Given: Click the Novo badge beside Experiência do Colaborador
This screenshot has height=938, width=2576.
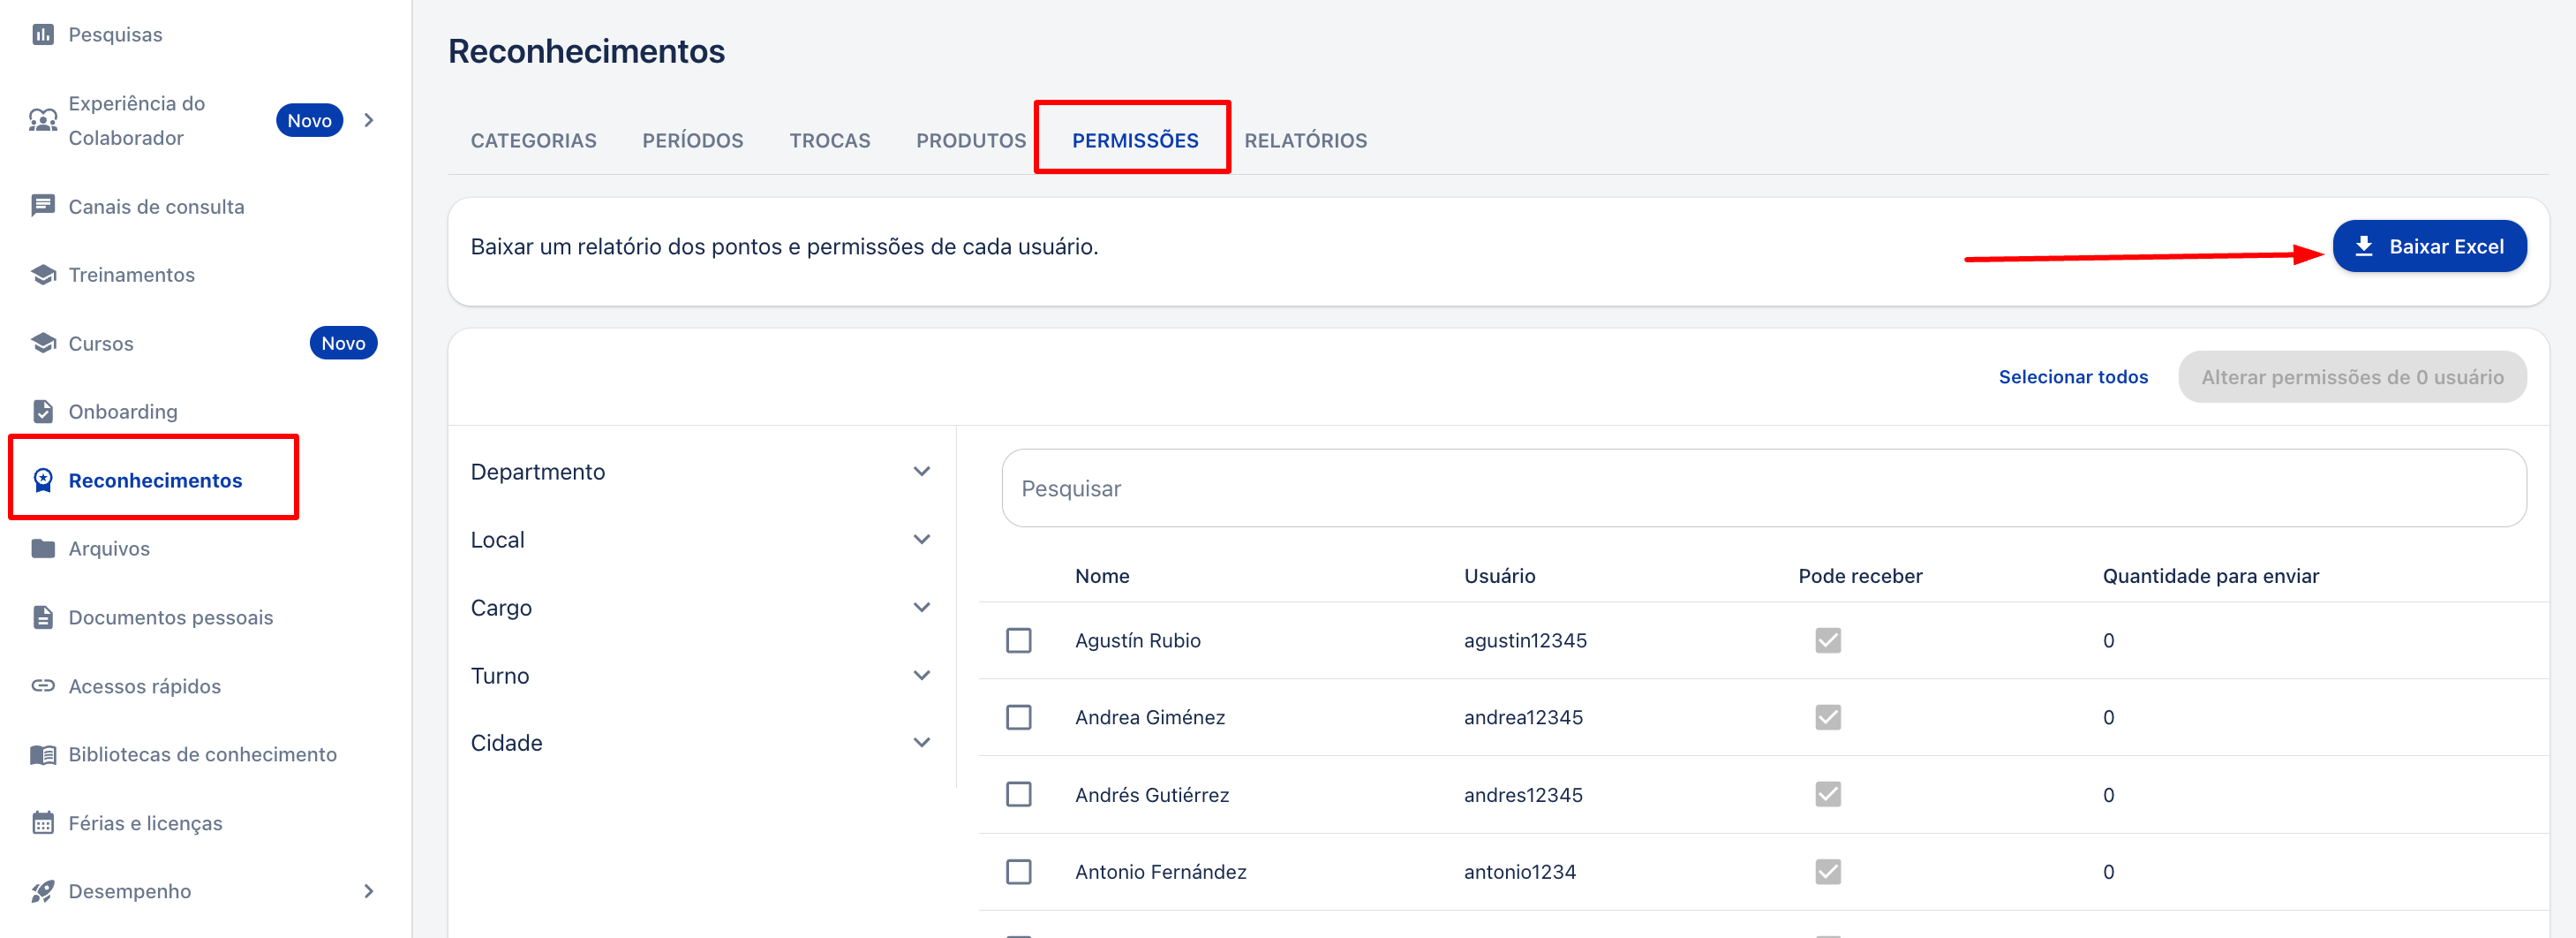Looking at the screenshot, I should coord(309,120).
